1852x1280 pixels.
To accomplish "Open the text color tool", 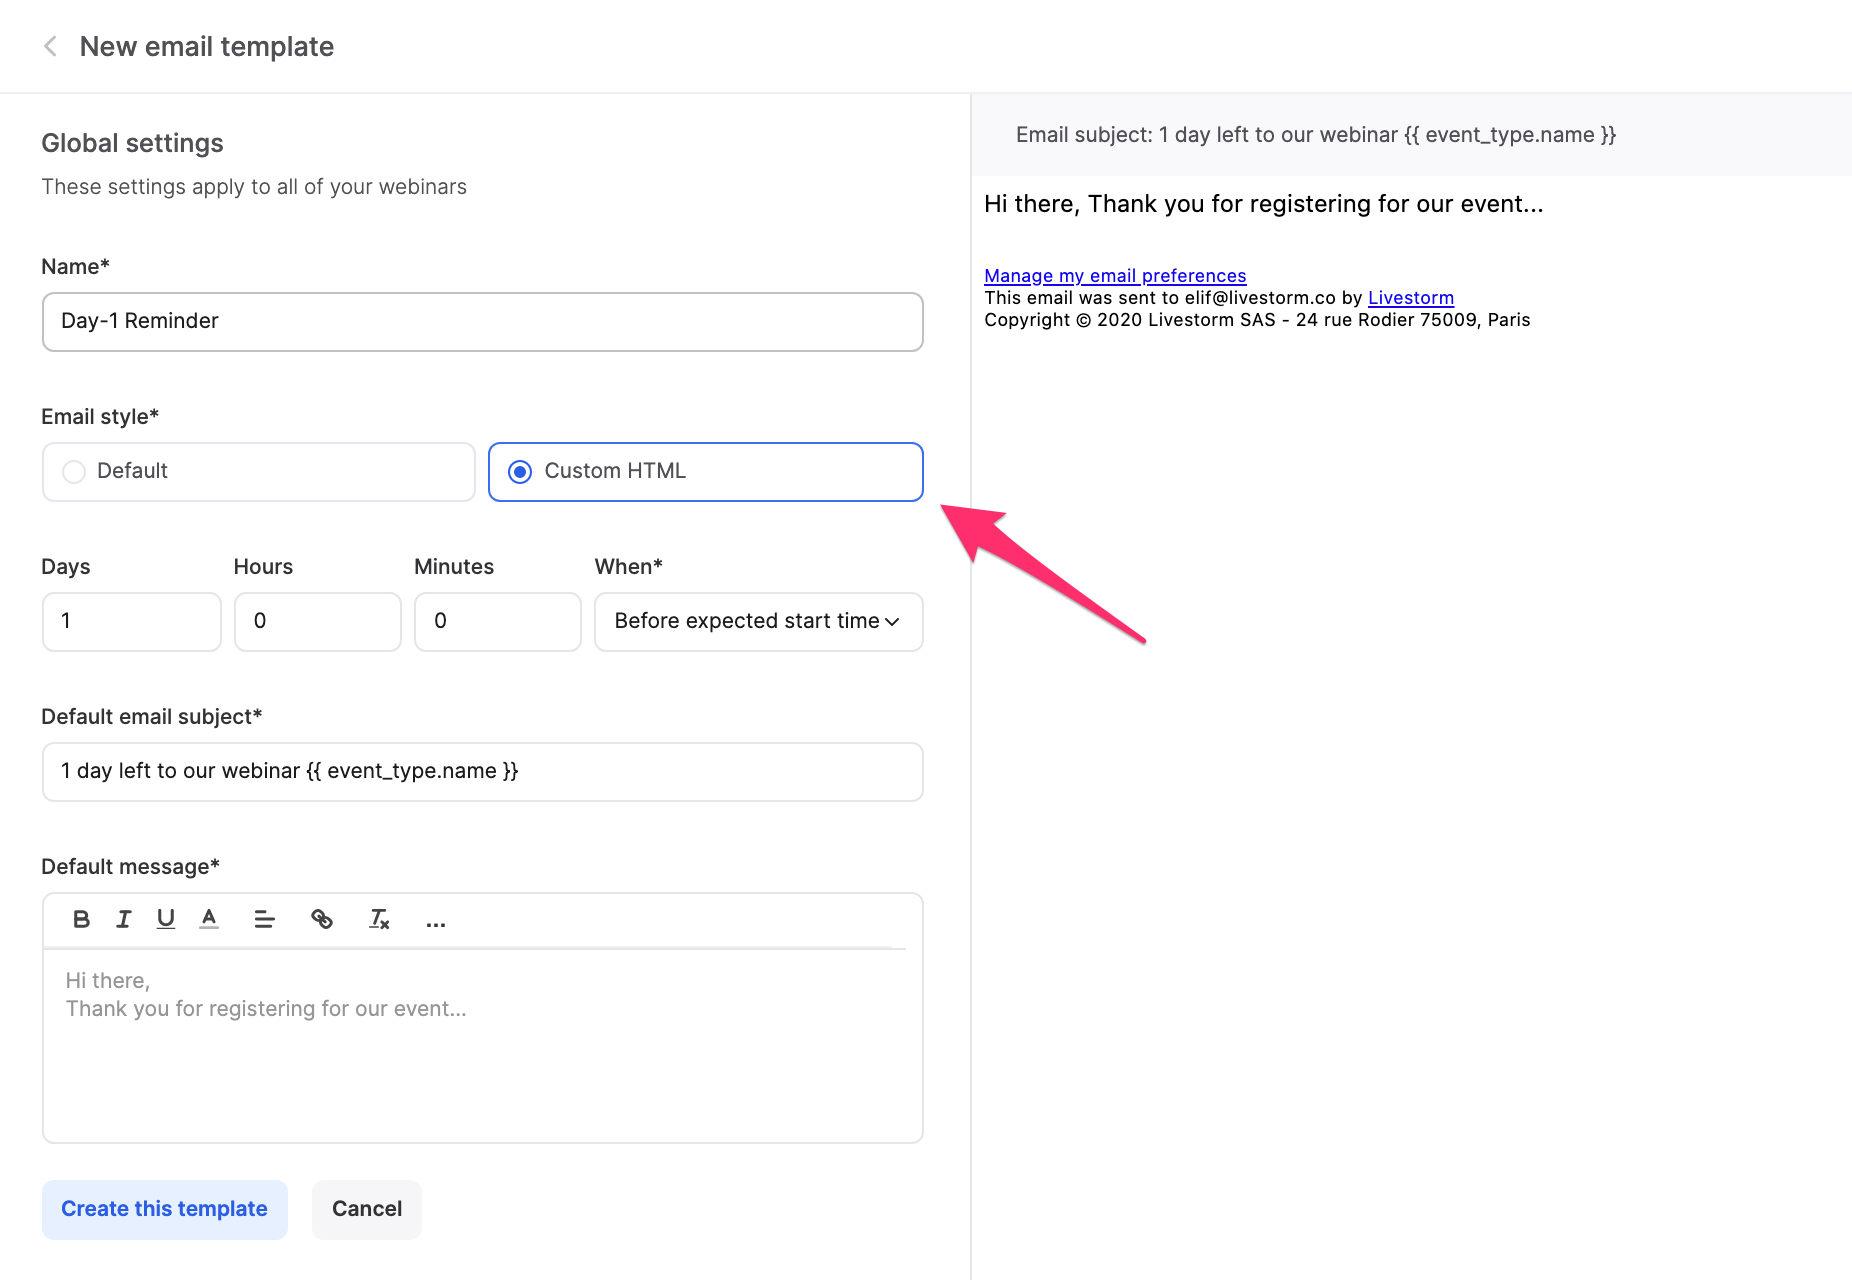I will tap(209, 919).
